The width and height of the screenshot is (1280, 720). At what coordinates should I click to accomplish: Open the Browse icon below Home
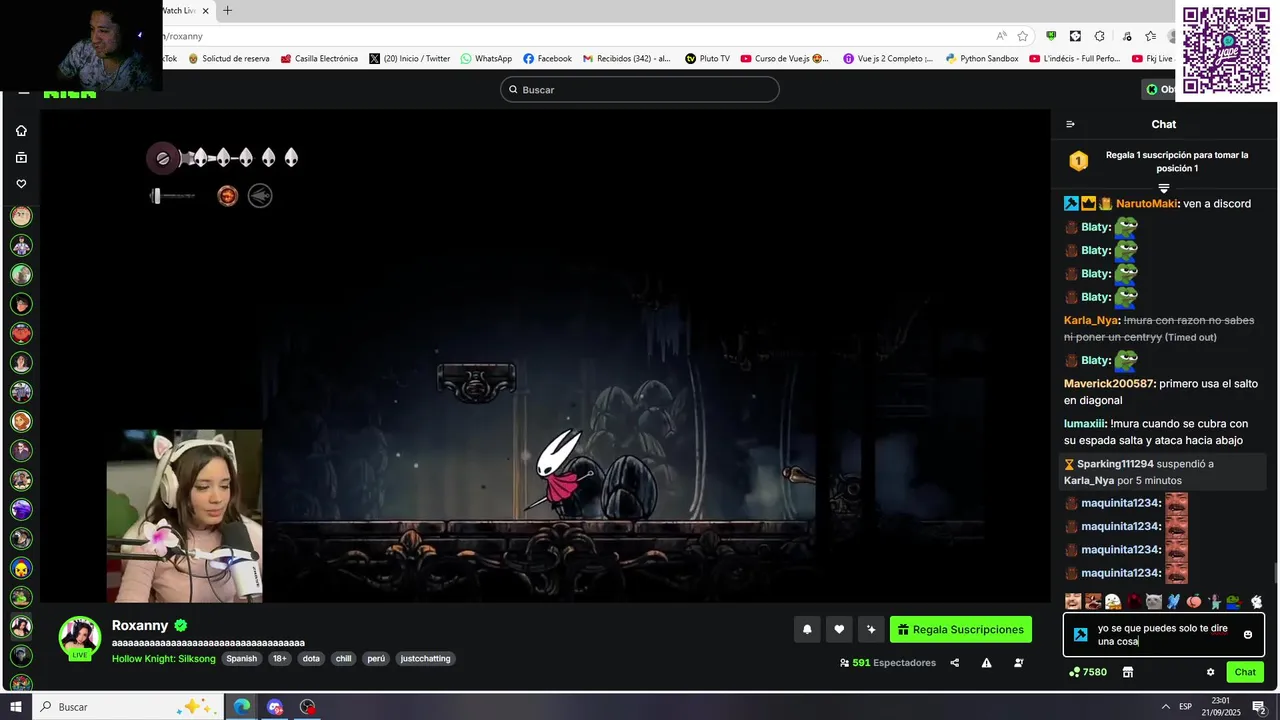pyautogui.click(x=21, y=157)
